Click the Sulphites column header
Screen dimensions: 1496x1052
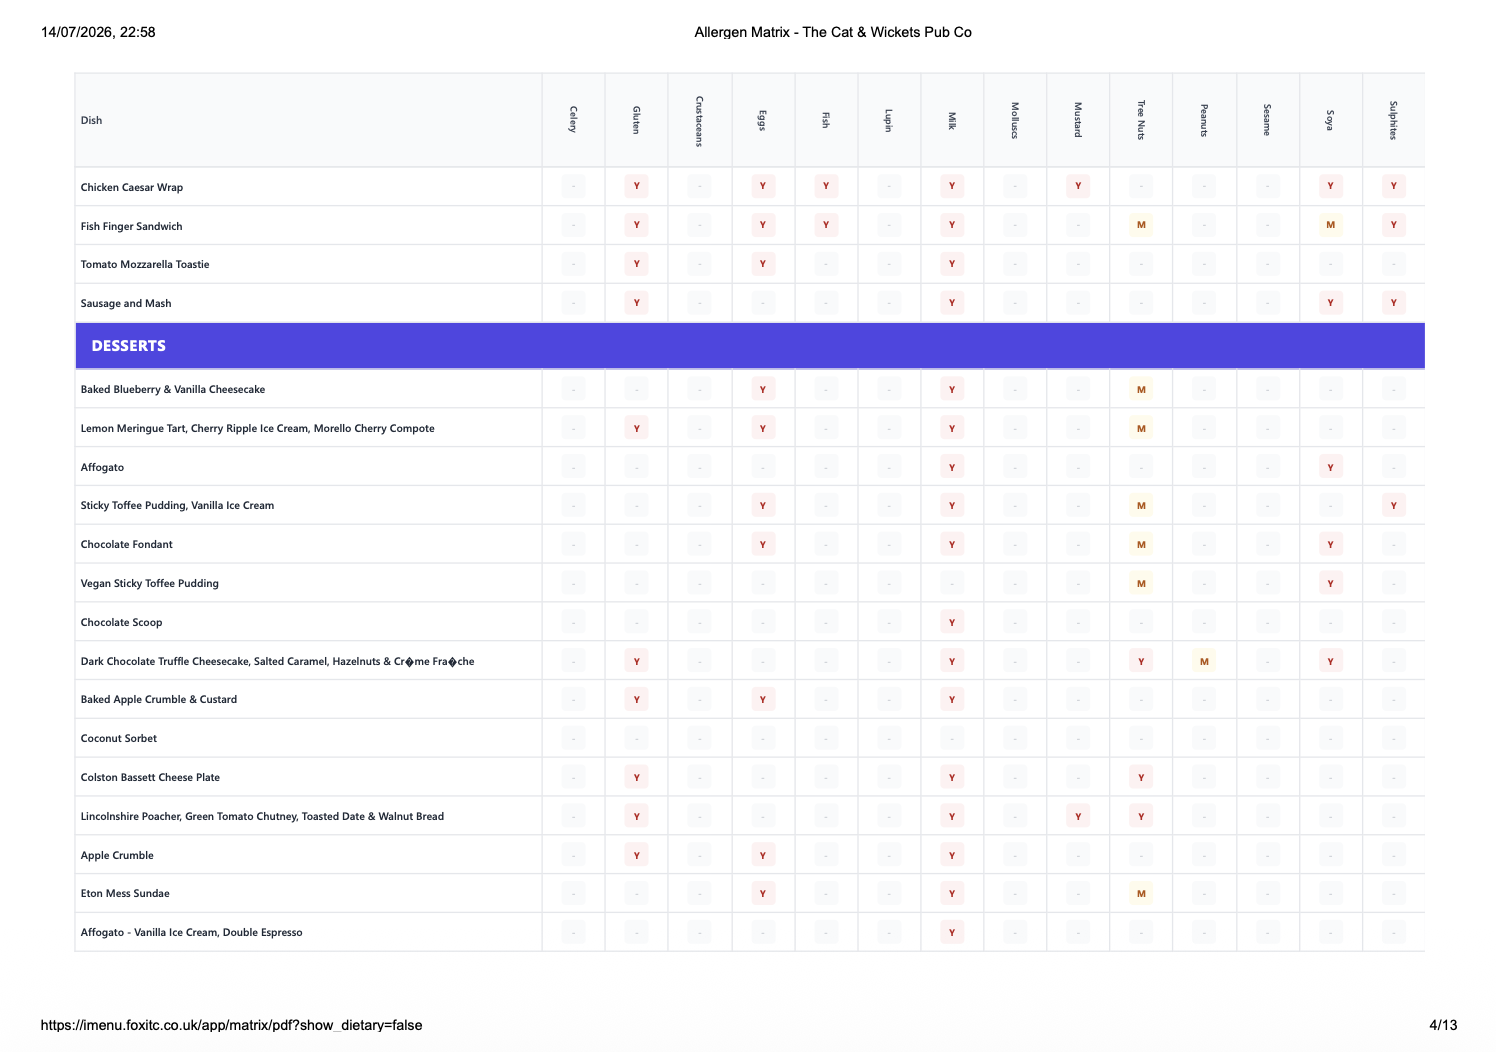(1393, 120)
